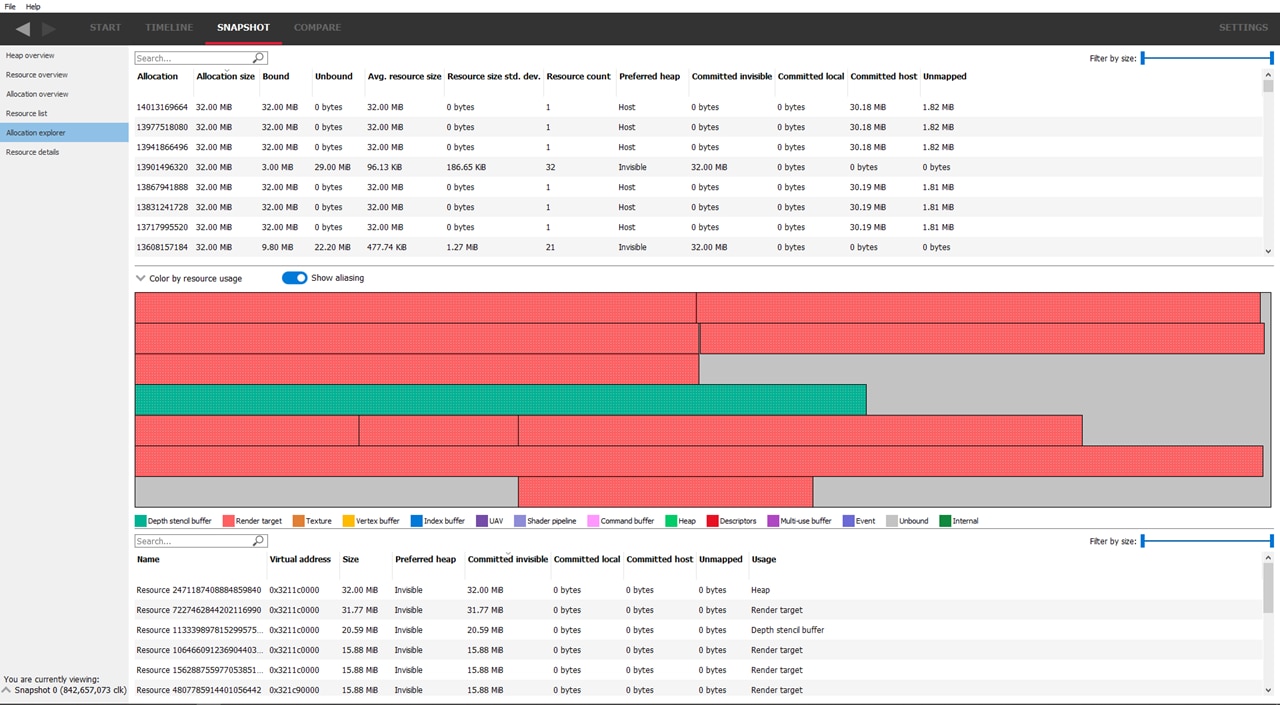The image size is (1280, 705).
Task: Click the snapshot chevron icon at bottom left
Action: [7, 690]
